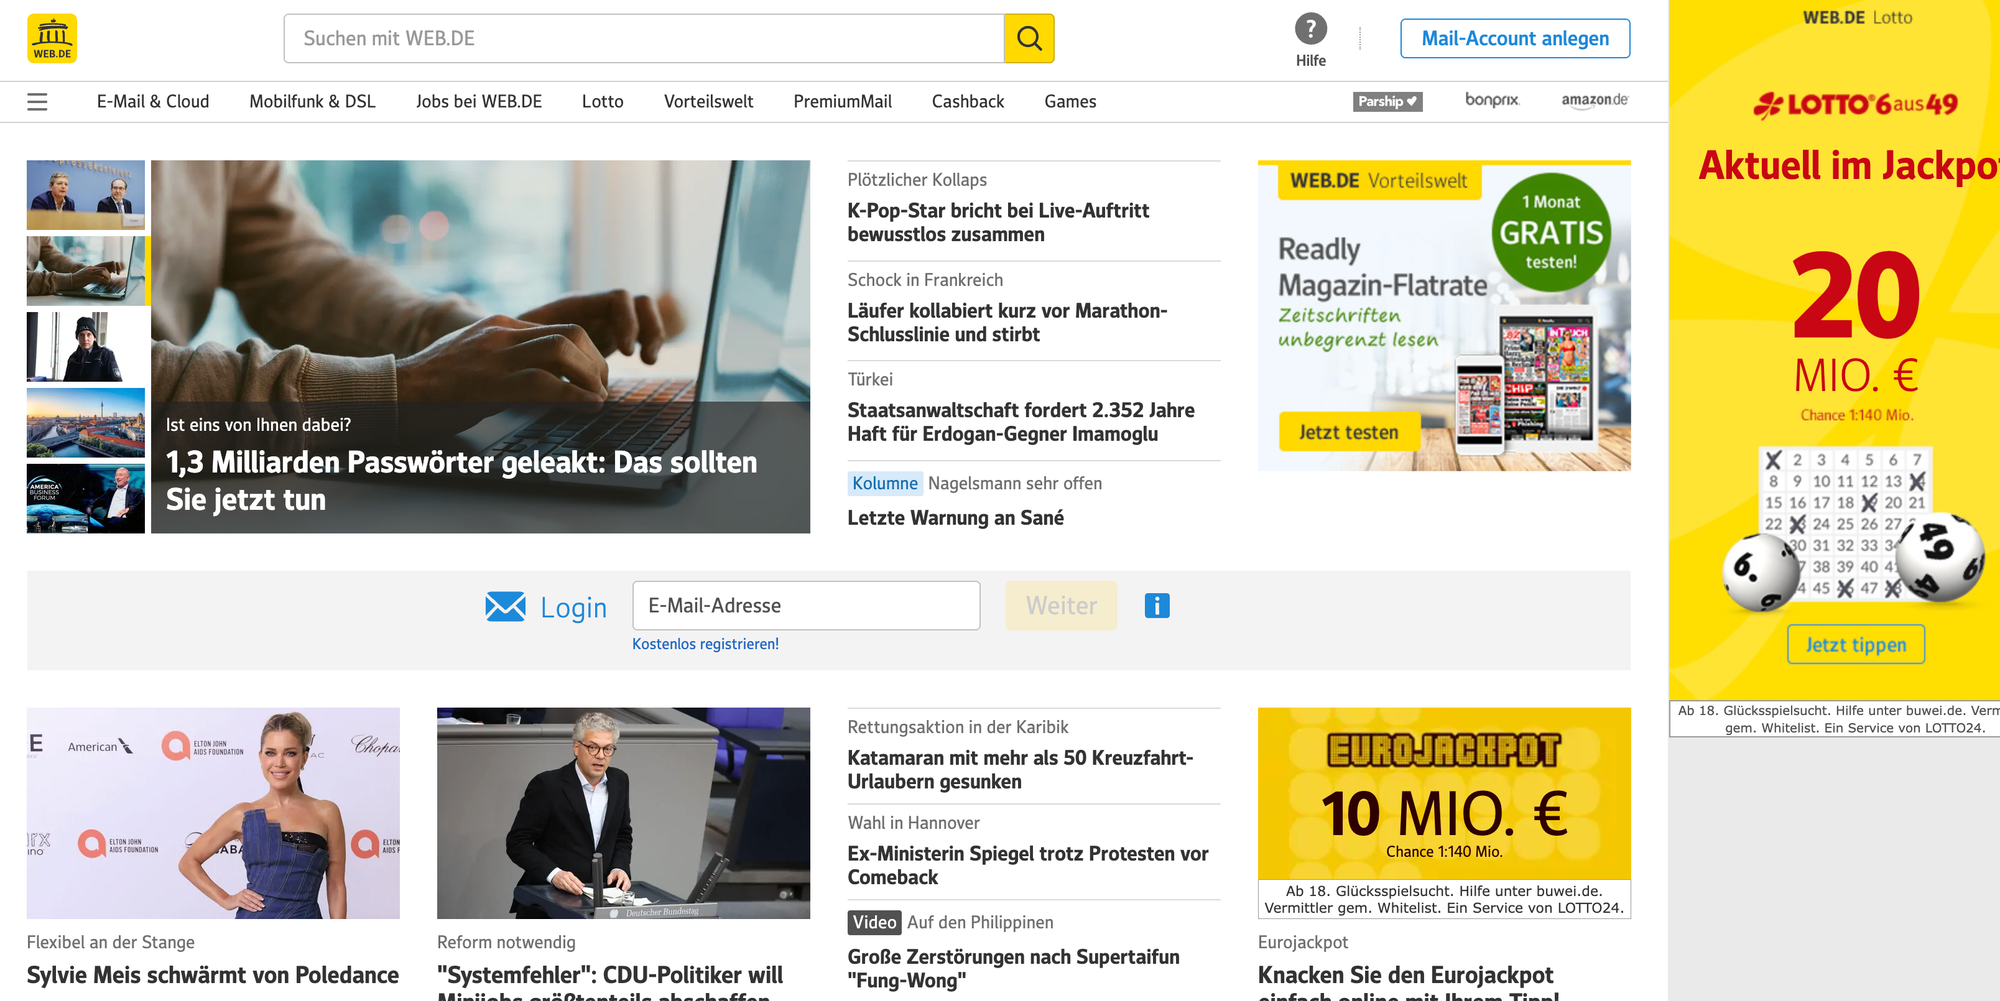Open the hamburger navigation menu
The height and width of the screenshot is (1001, 2000).
coord(37,101)
